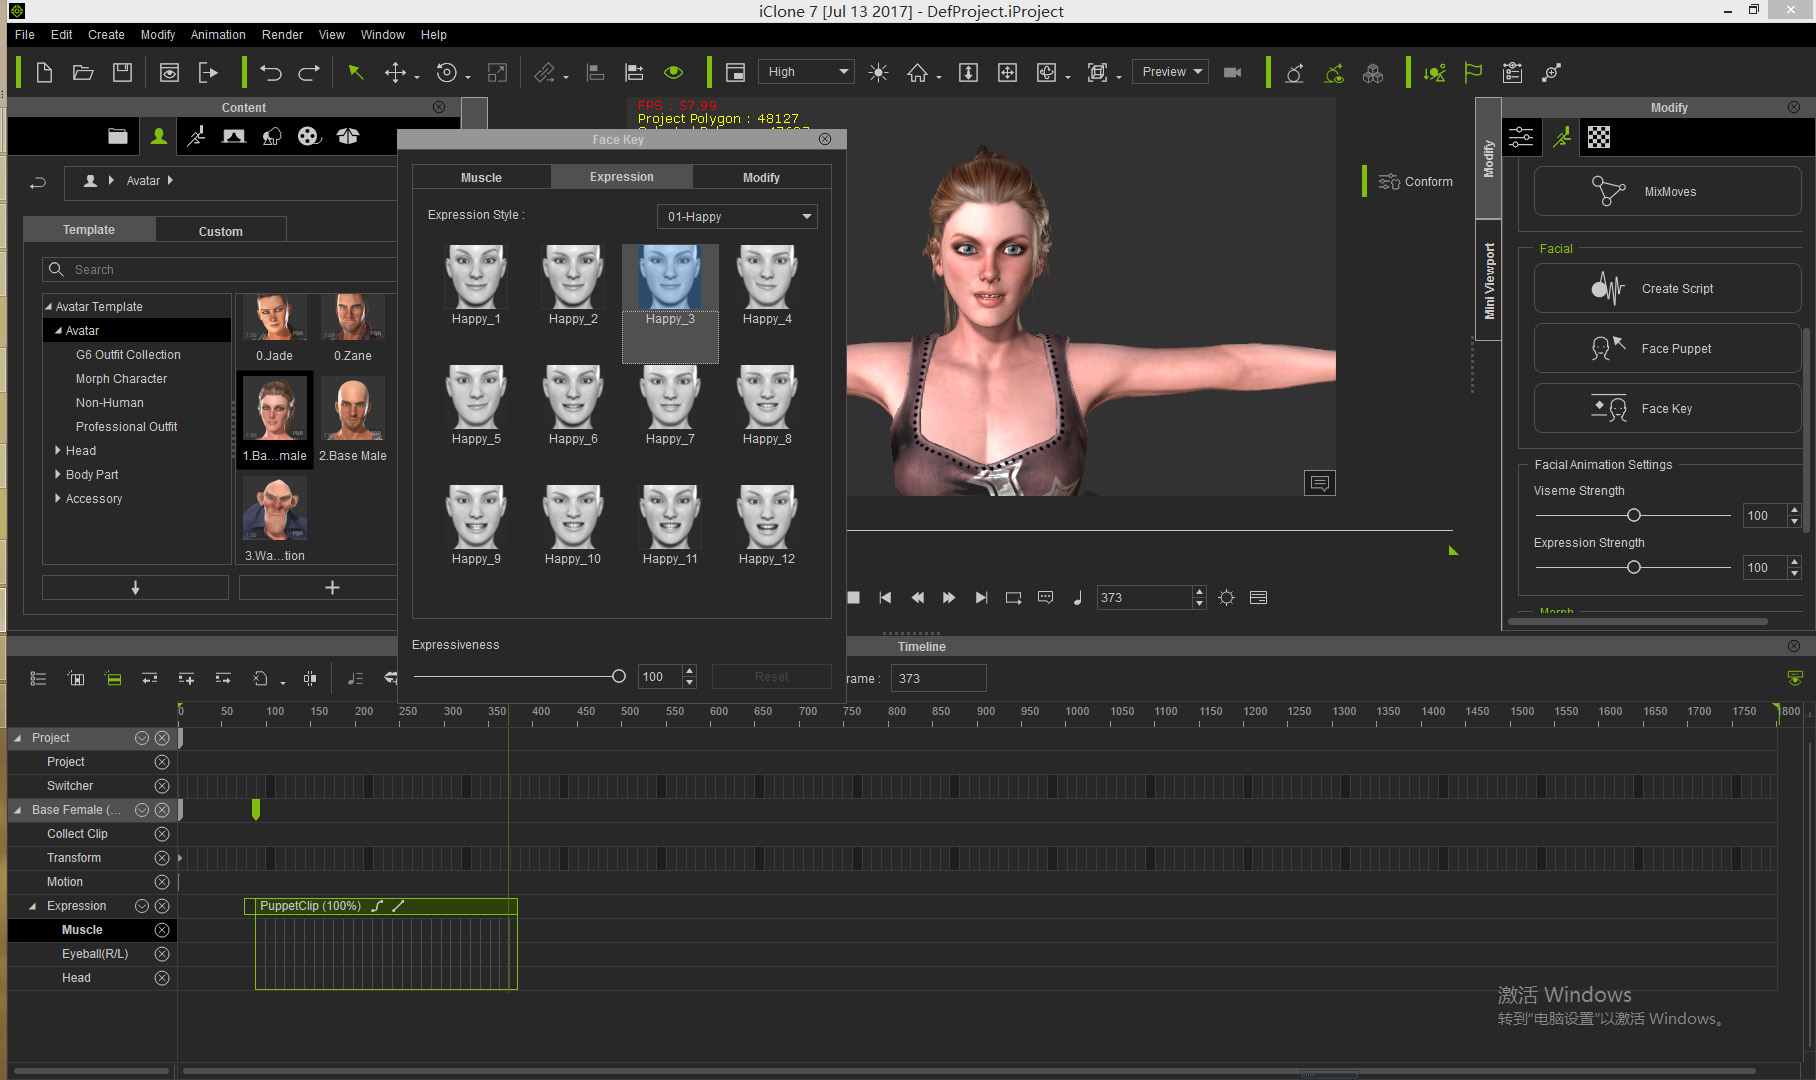Open the Window menu
This screenshot has width=1816, height=1080.
382,34
